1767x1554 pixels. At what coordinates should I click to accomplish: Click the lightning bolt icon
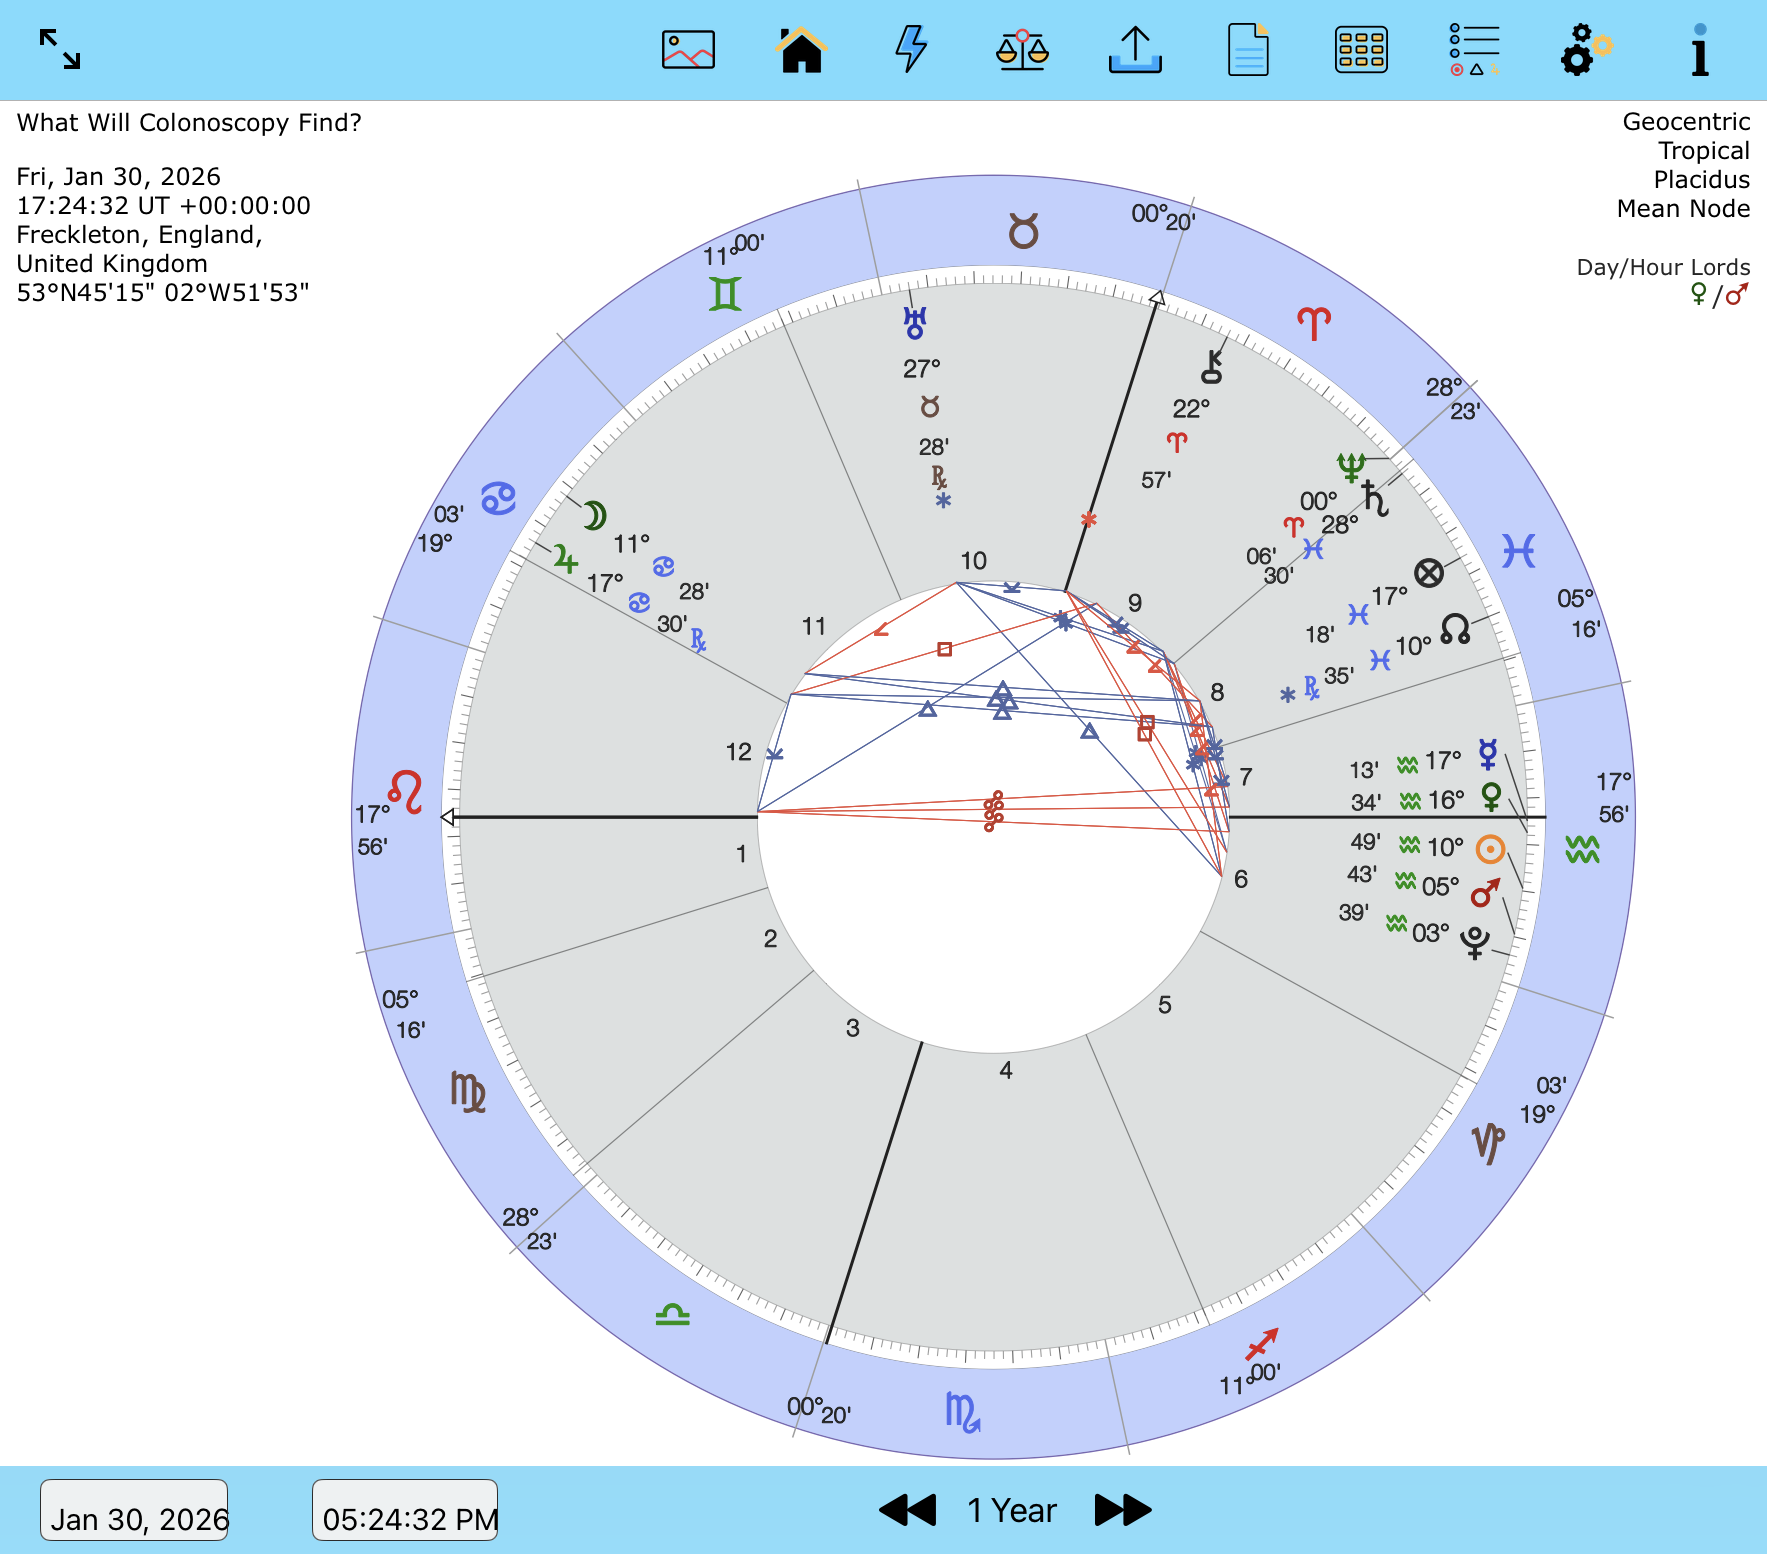(x=910, y=49)
